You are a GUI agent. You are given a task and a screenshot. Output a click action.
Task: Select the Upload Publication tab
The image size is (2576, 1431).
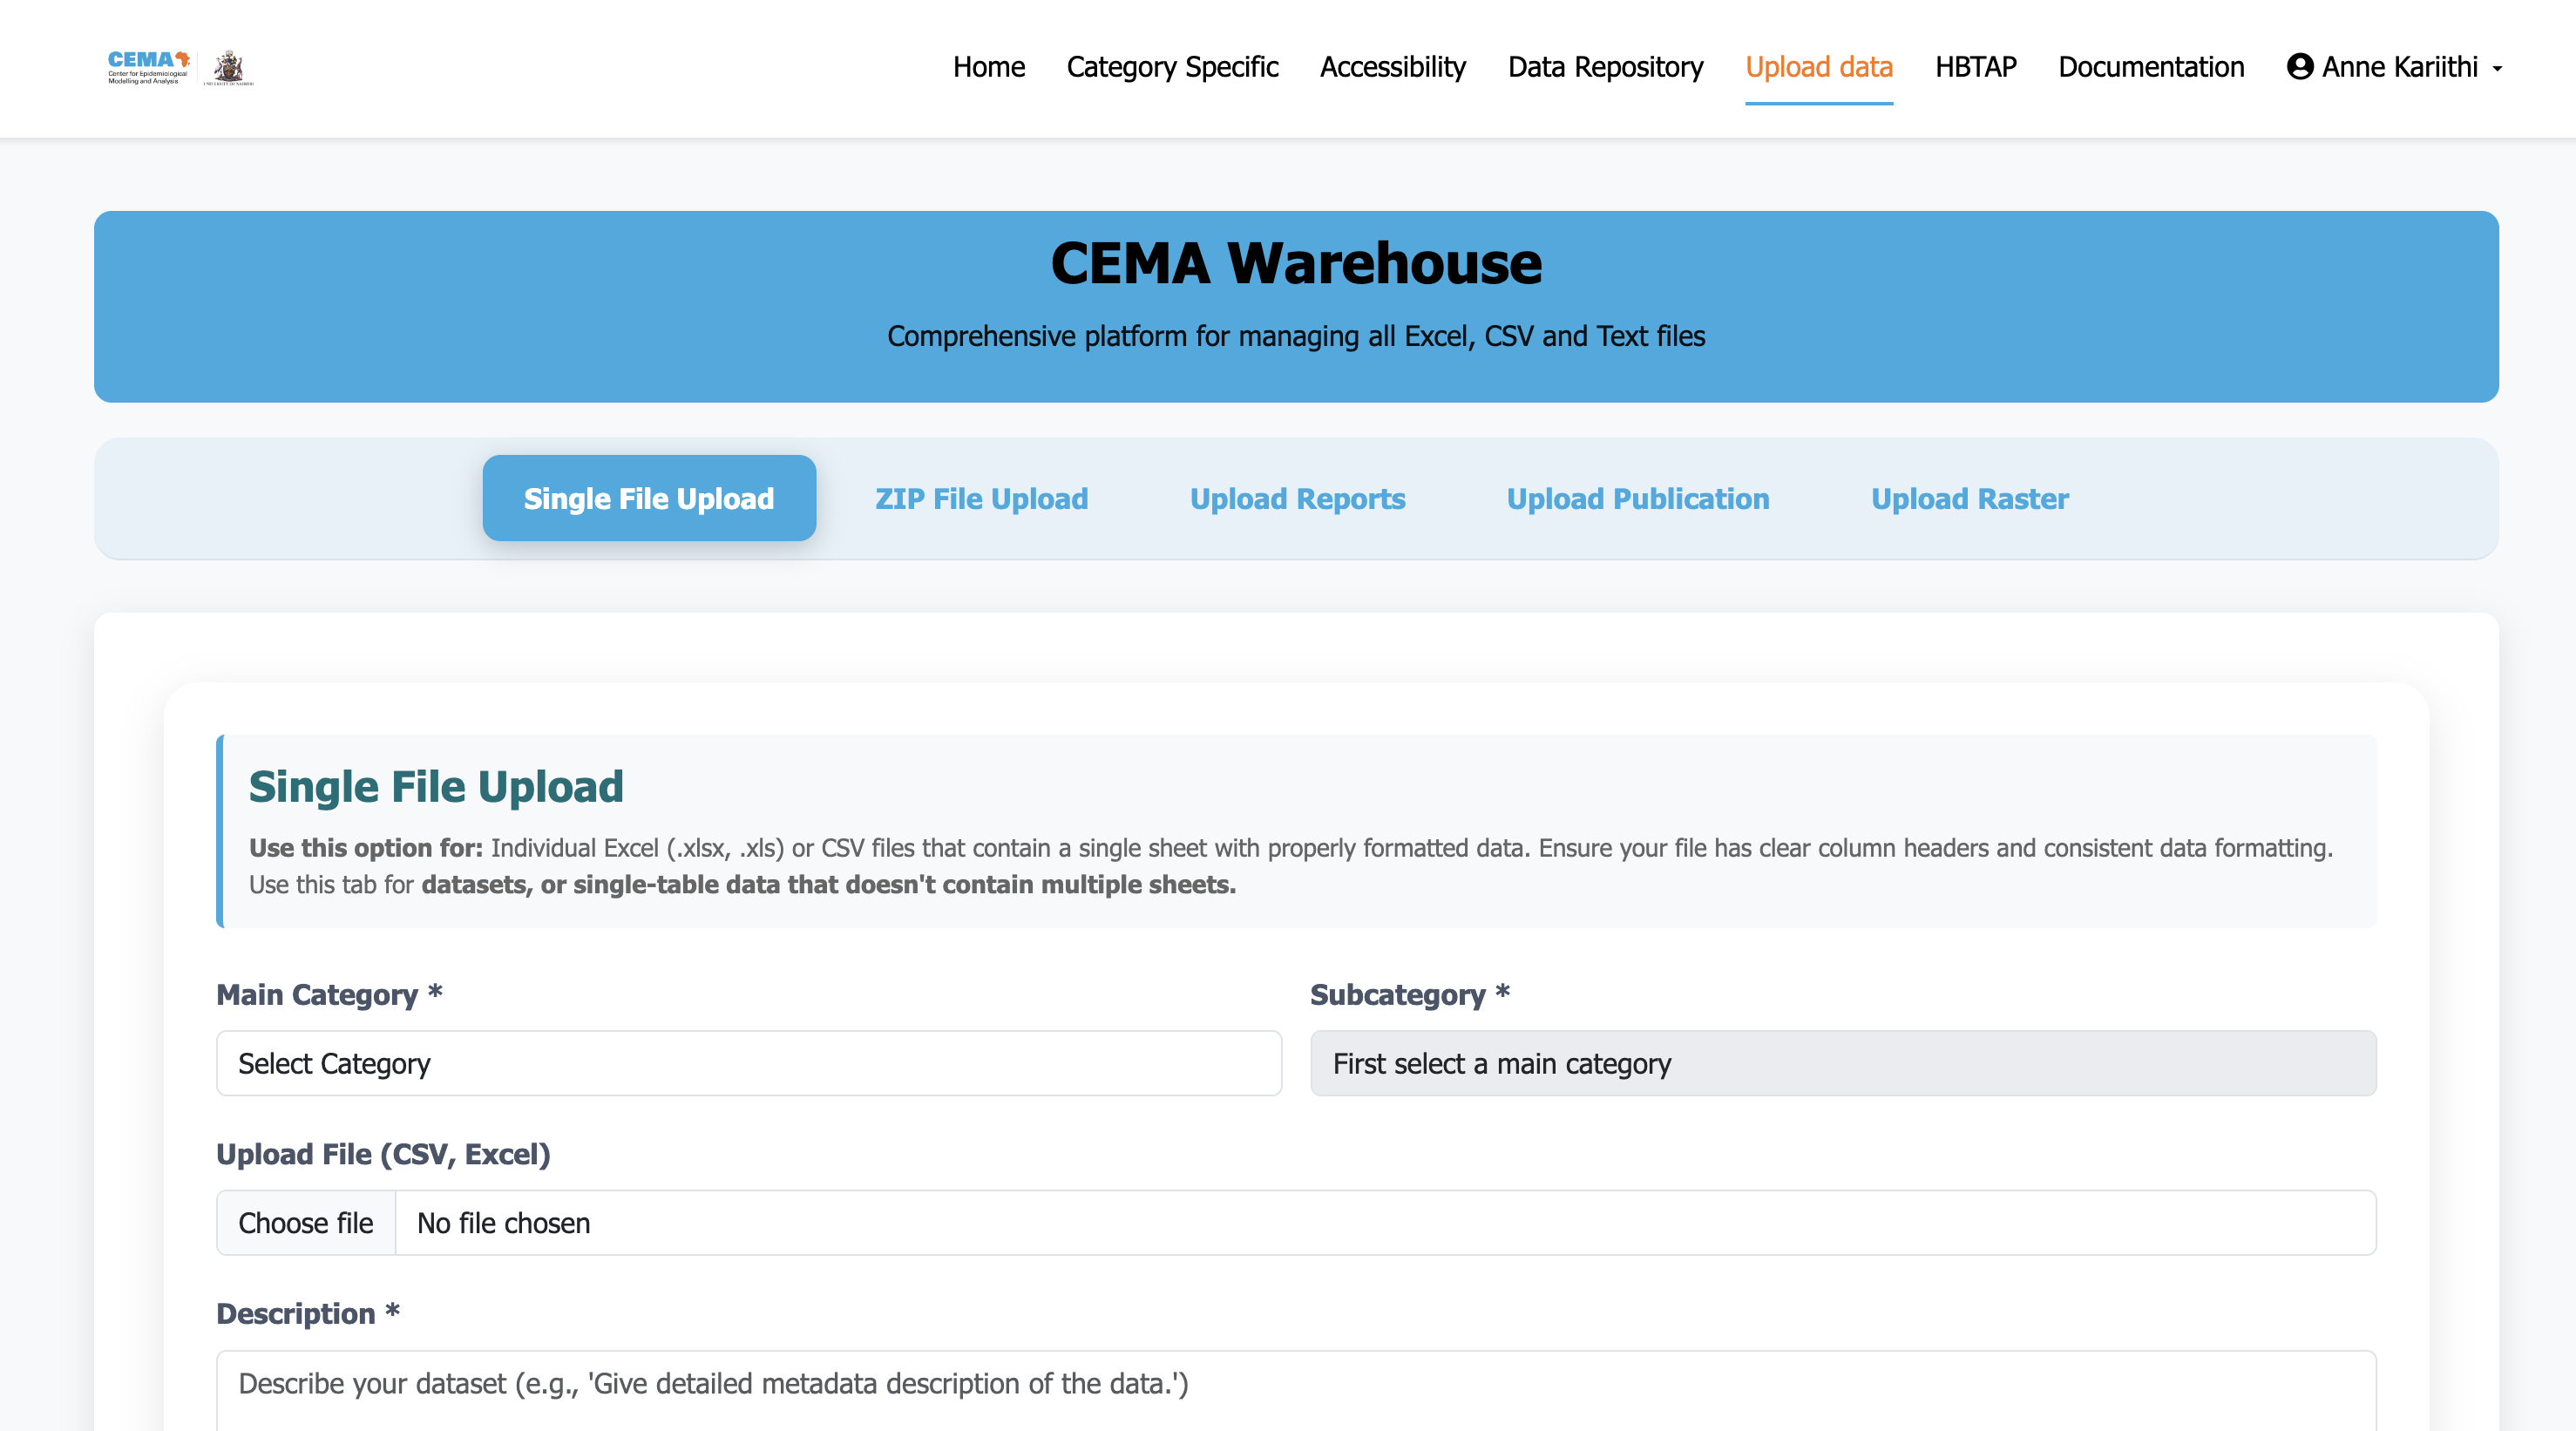pos(1637,498)
